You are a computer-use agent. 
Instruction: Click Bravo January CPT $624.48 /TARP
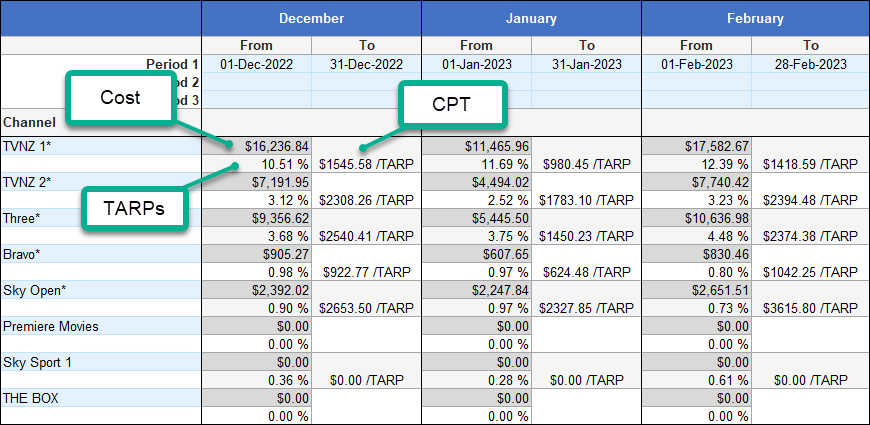[x=586, y=272]
